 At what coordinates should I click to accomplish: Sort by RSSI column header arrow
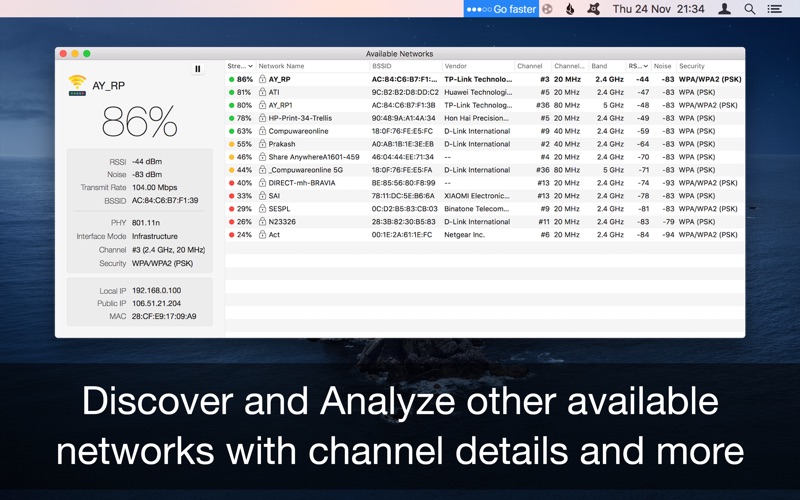click(645, 66)
